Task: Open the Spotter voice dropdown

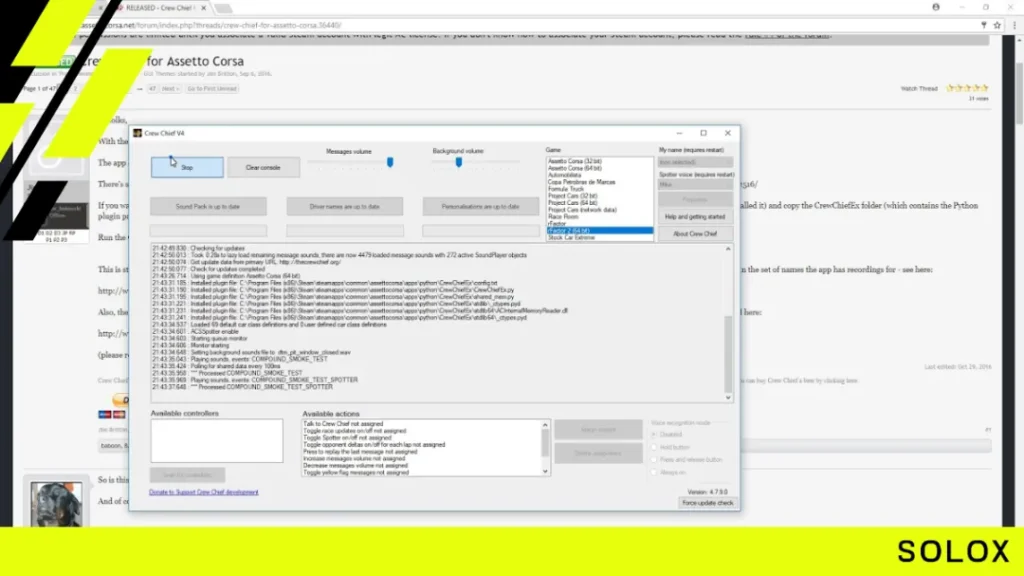Action: tap(695, 185)
